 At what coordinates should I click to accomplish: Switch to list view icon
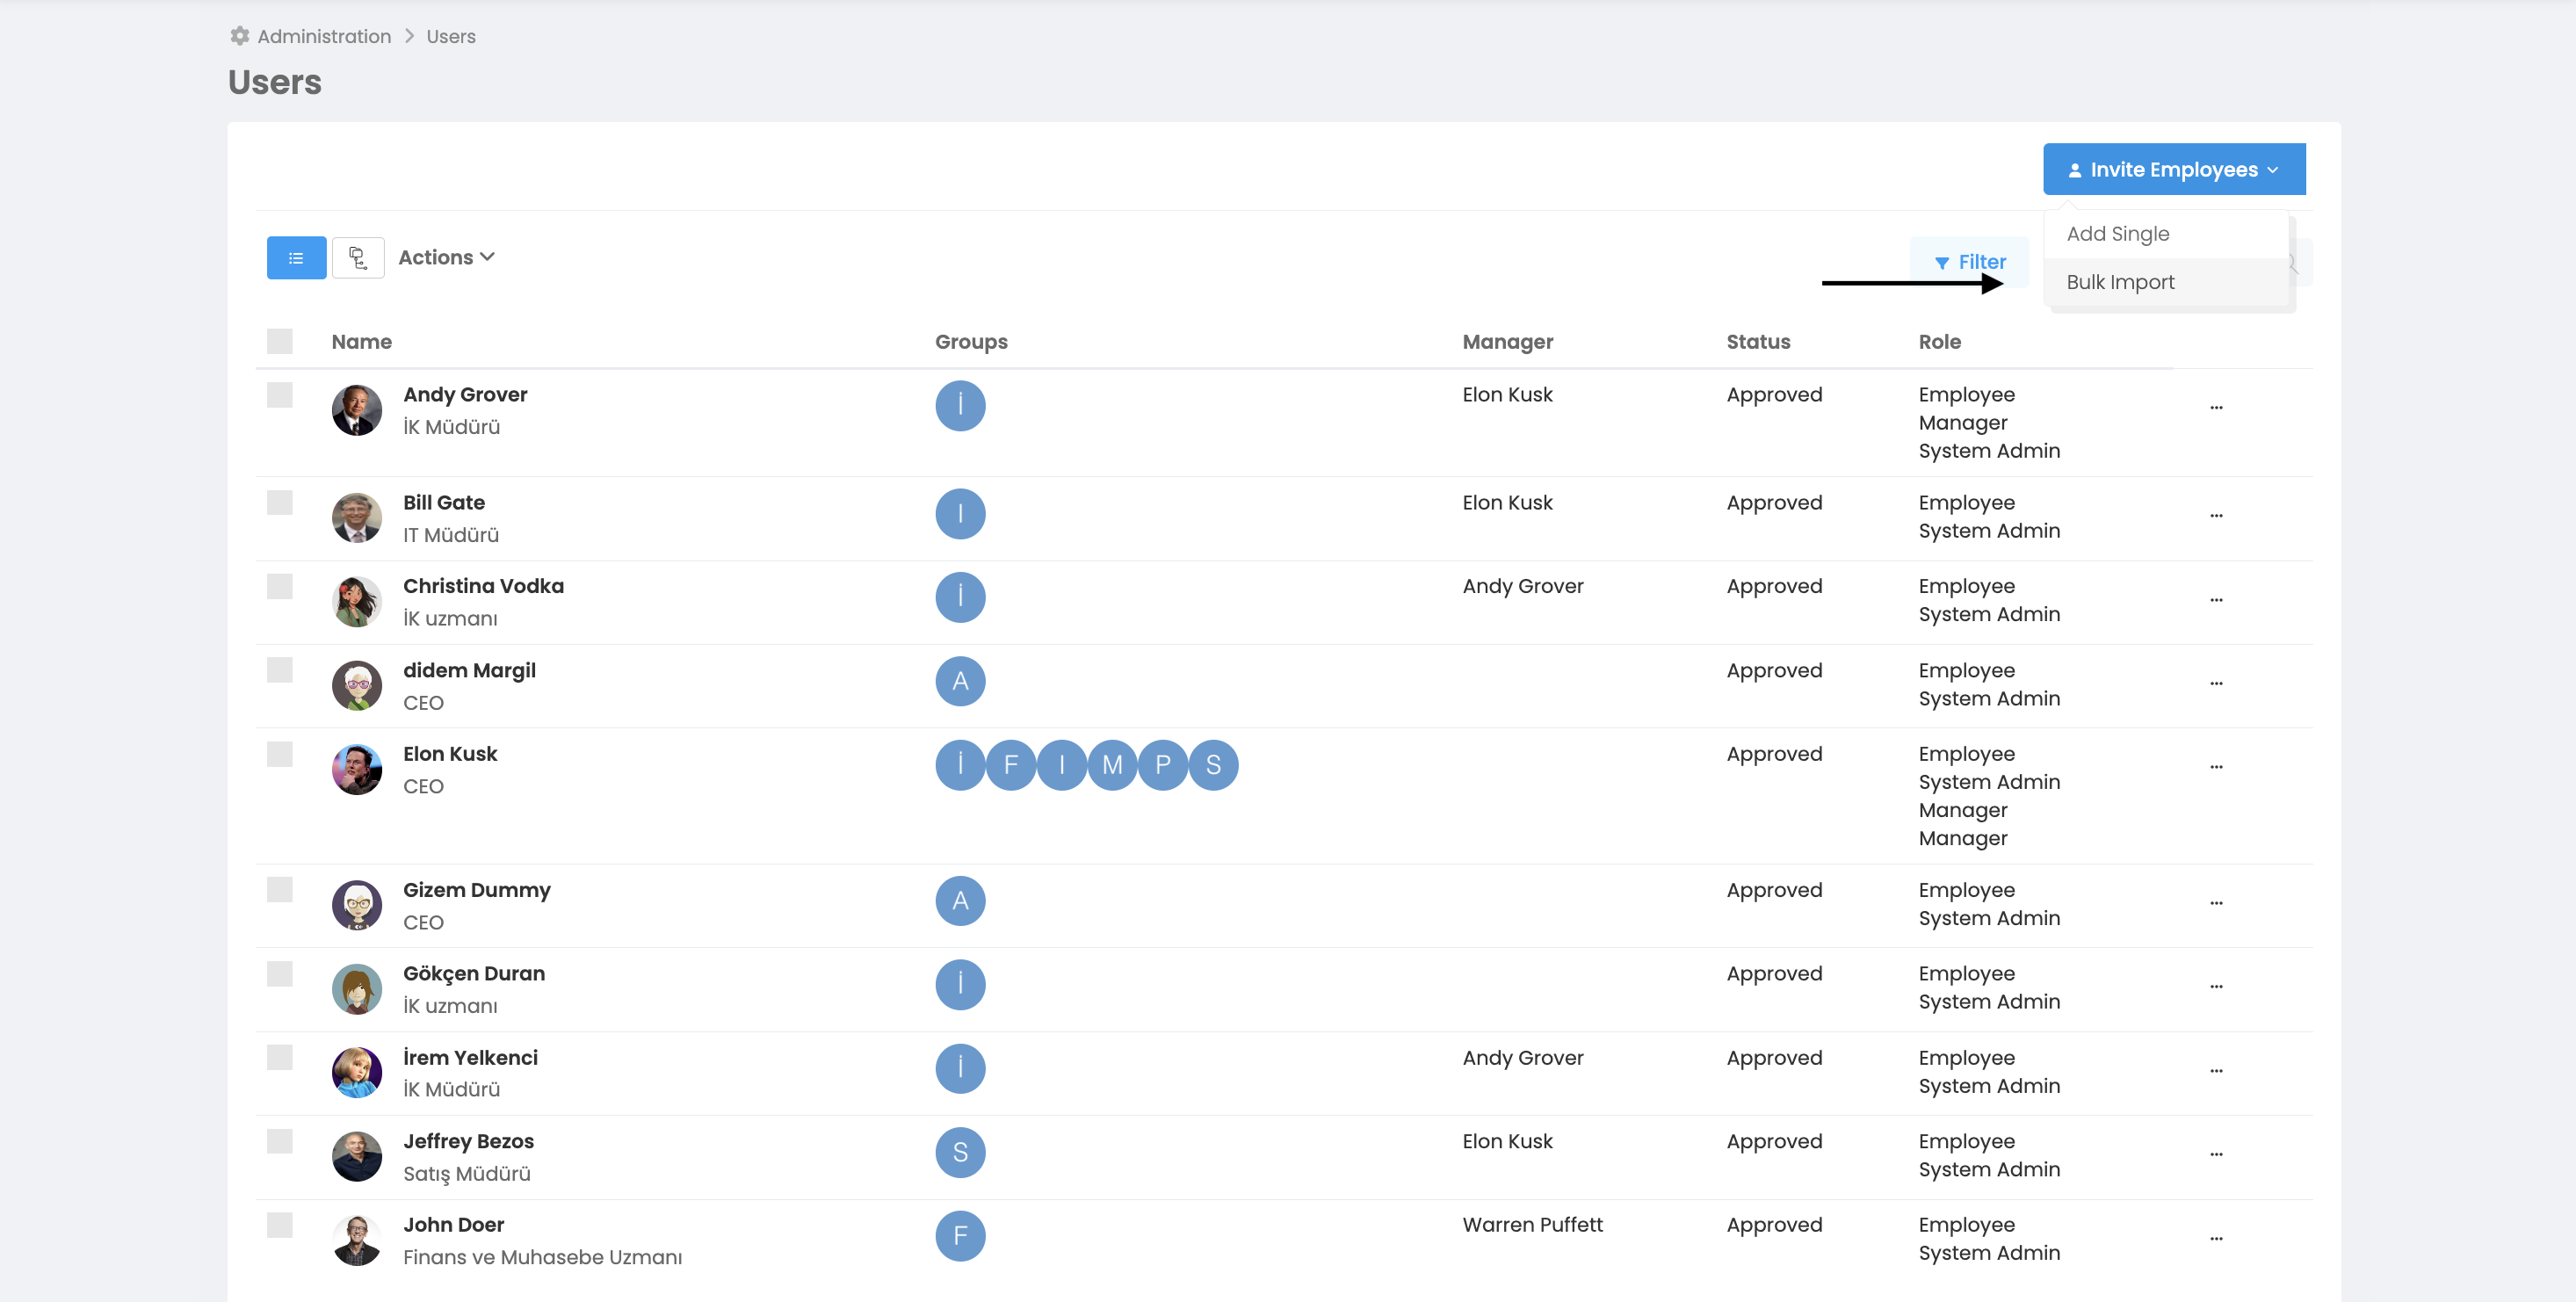[x=296, y=258]
